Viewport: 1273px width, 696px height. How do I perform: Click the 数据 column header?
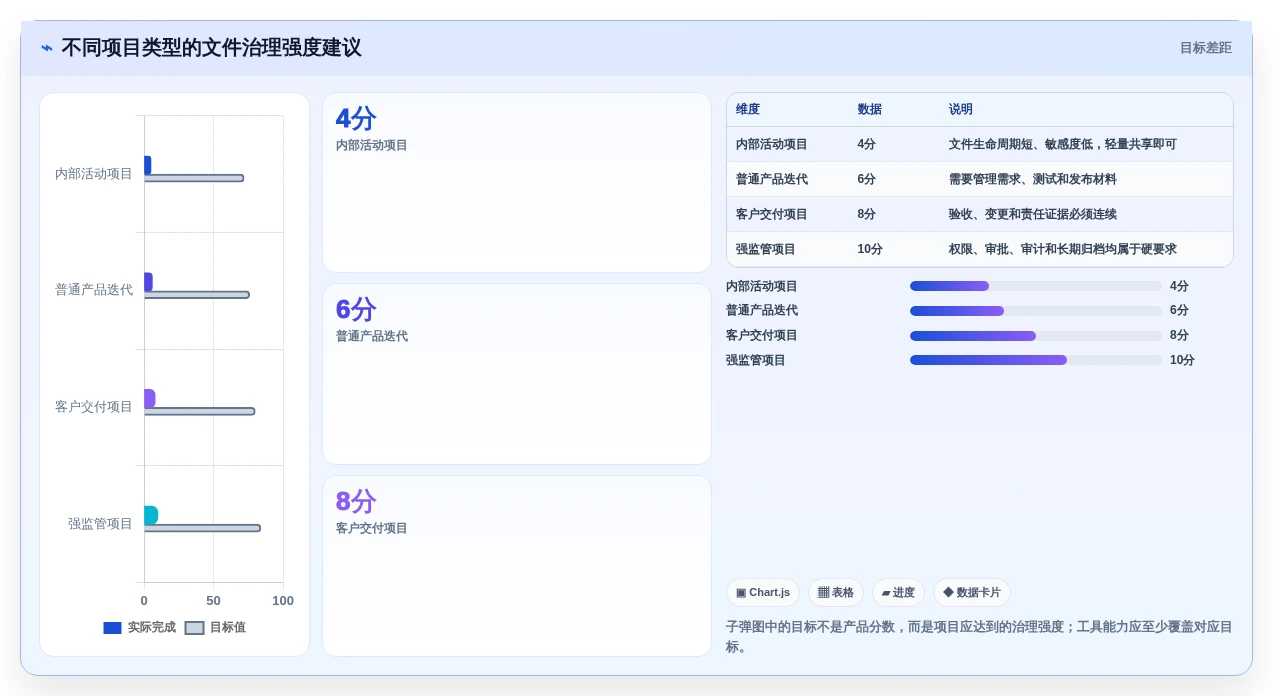pyautogui.click(x=869, y=110)
